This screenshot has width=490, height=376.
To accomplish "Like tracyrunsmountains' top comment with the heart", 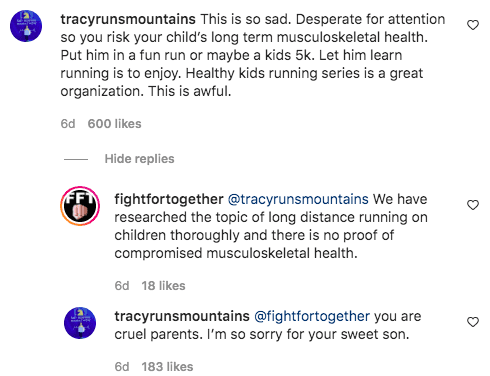I will (x=473, y=25).
